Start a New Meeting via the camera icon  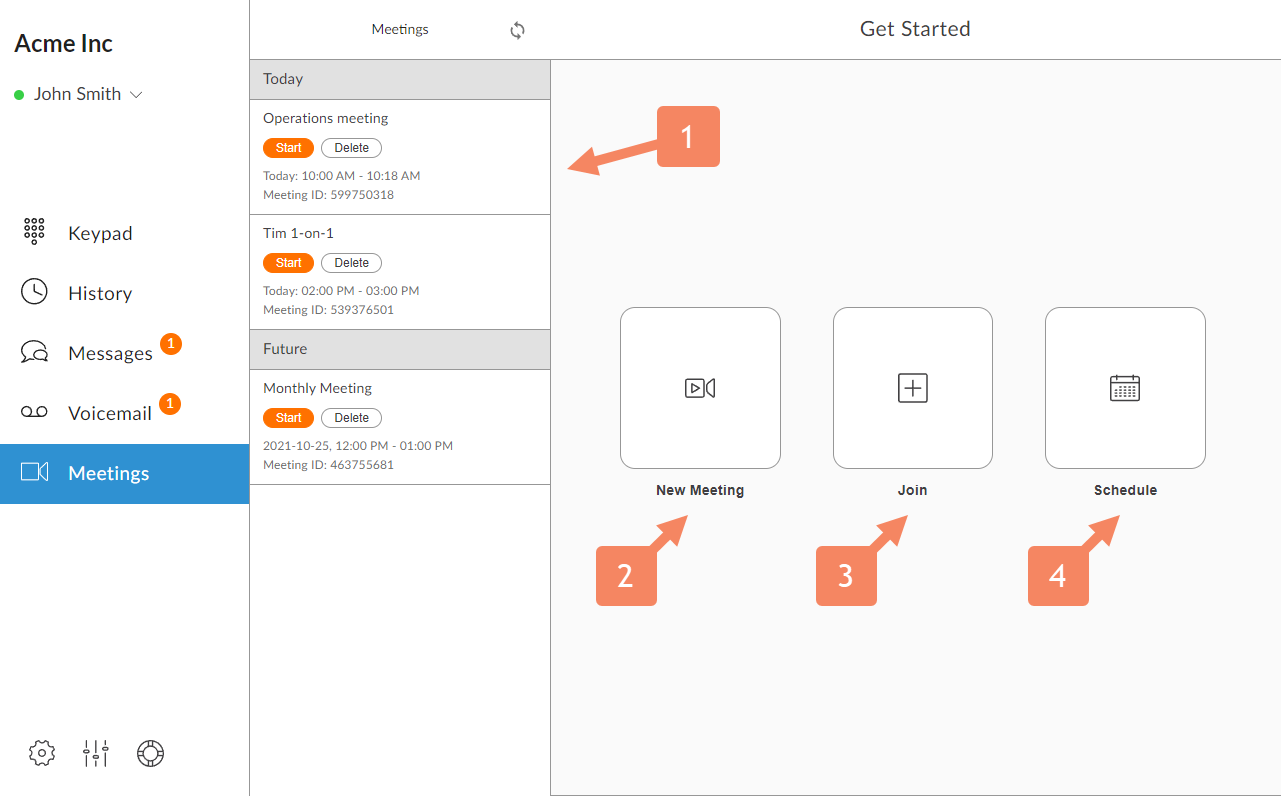pos(700,388)
